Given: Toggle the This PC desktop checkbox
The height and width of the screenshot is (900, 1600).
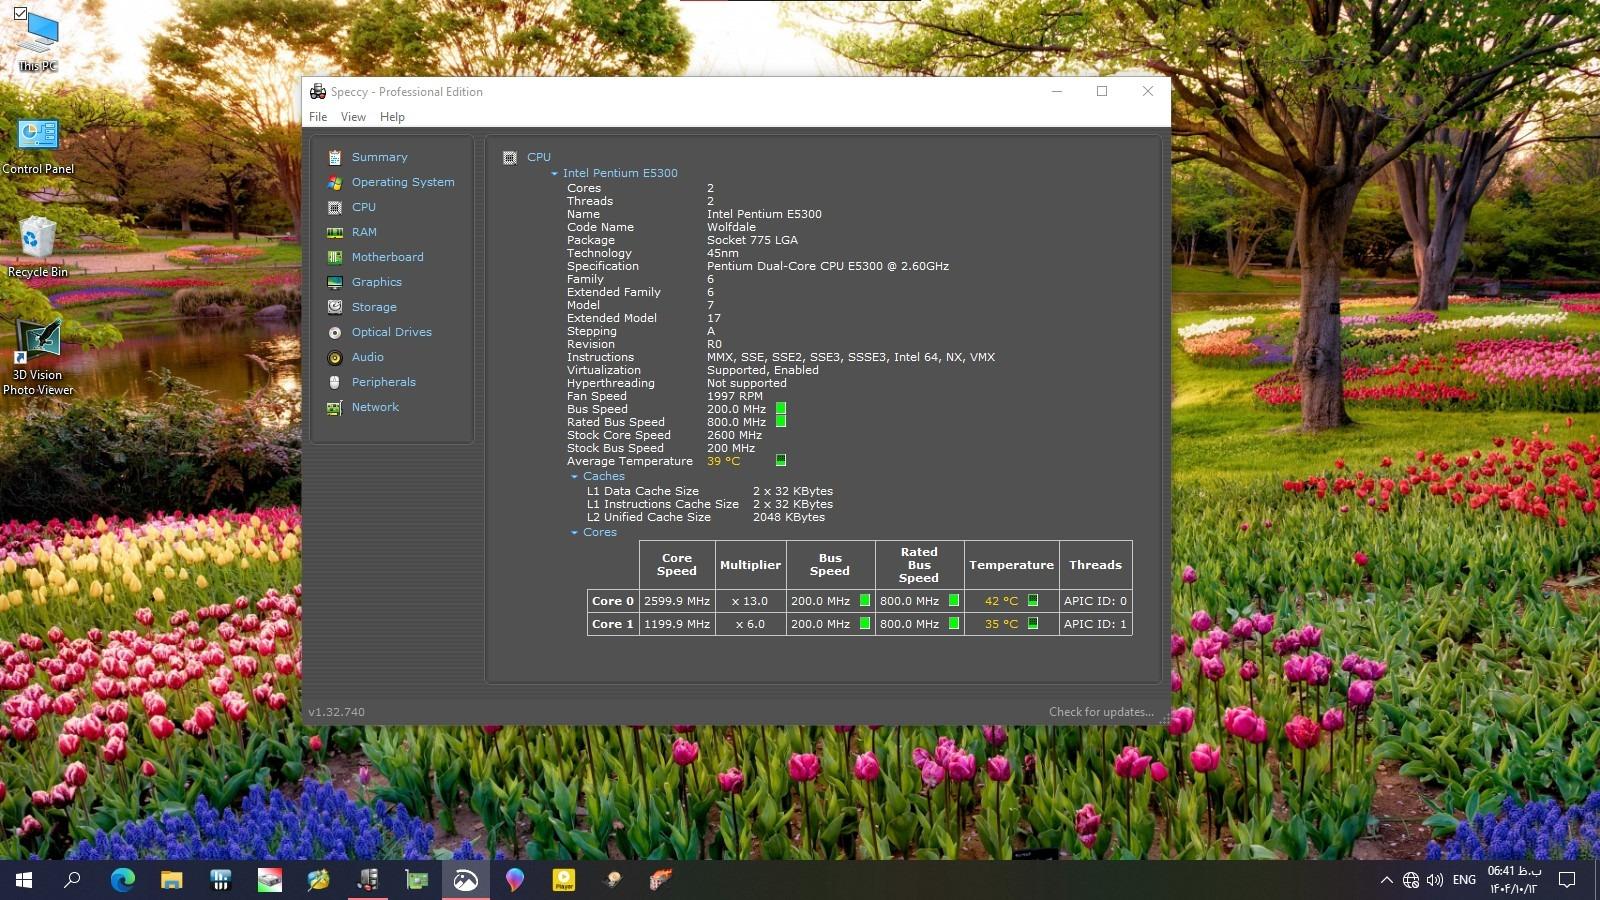Looking at the screenshot, I should click(x=20, y=13).
